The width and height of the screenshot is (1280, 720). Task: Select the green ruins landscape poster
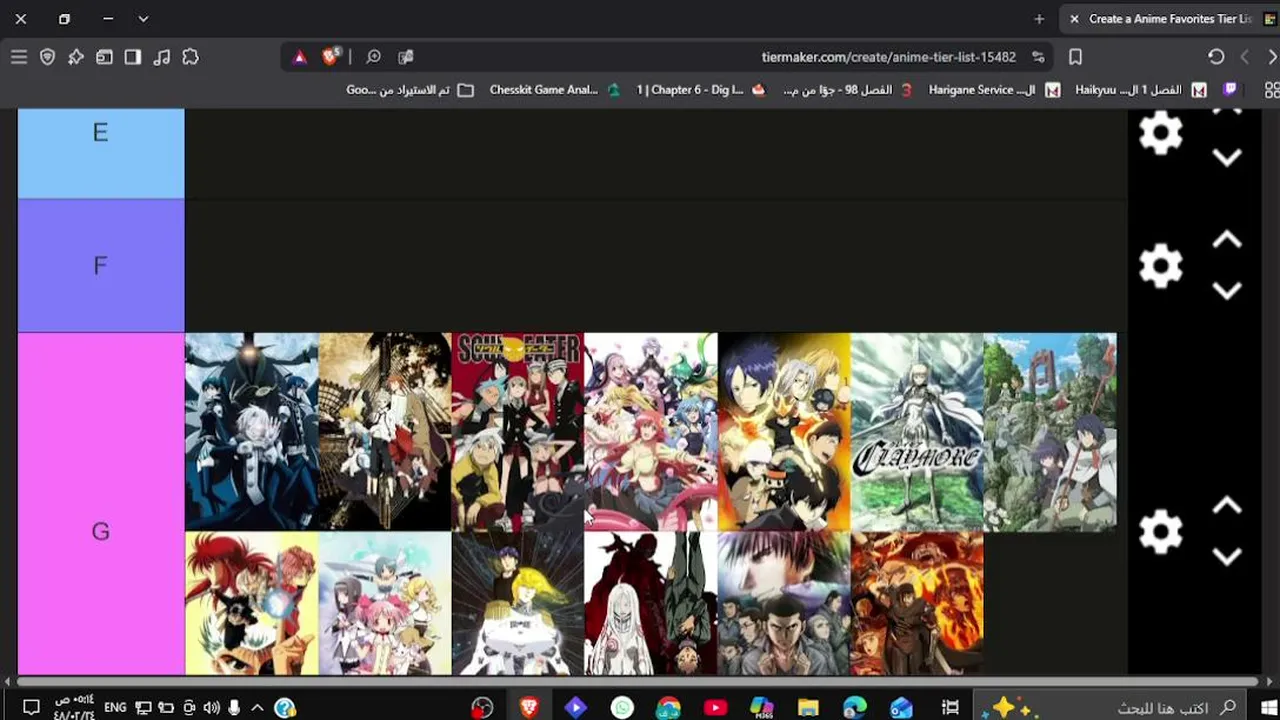tap(1050, 432)
